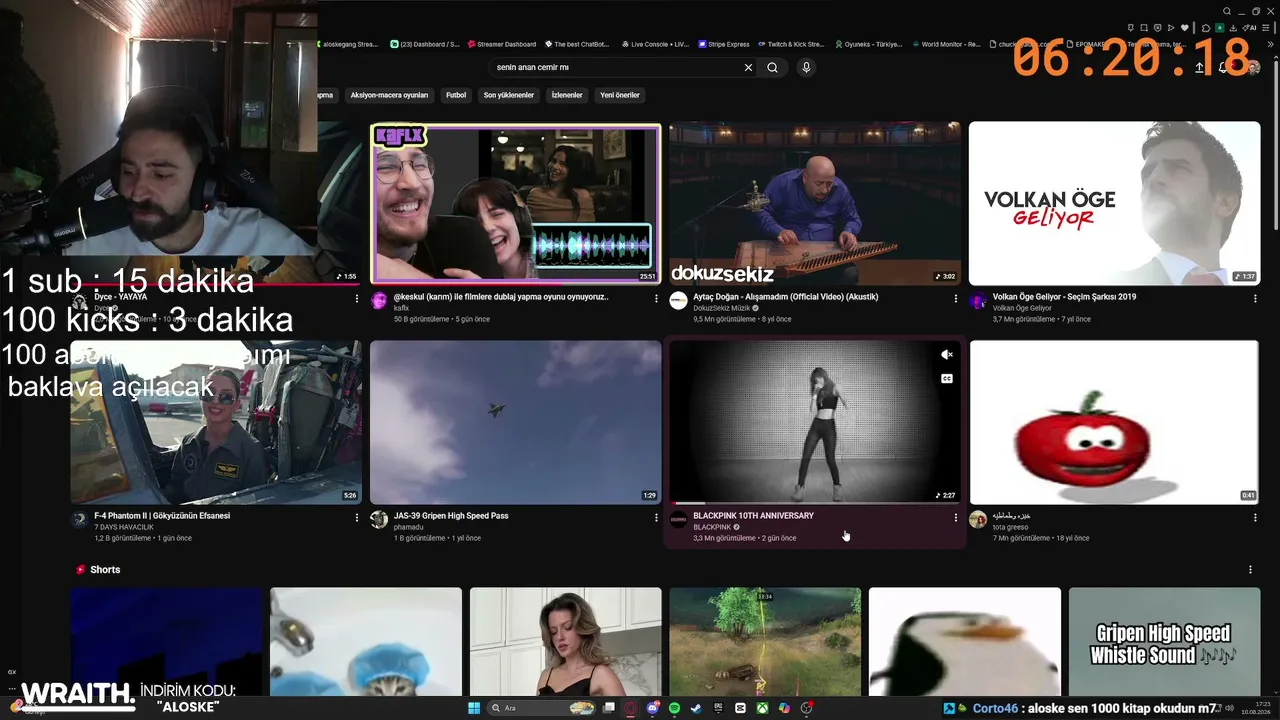
Task: Select the Aksiyon-macera oyunları filter chip
Action: coord(389,95)
